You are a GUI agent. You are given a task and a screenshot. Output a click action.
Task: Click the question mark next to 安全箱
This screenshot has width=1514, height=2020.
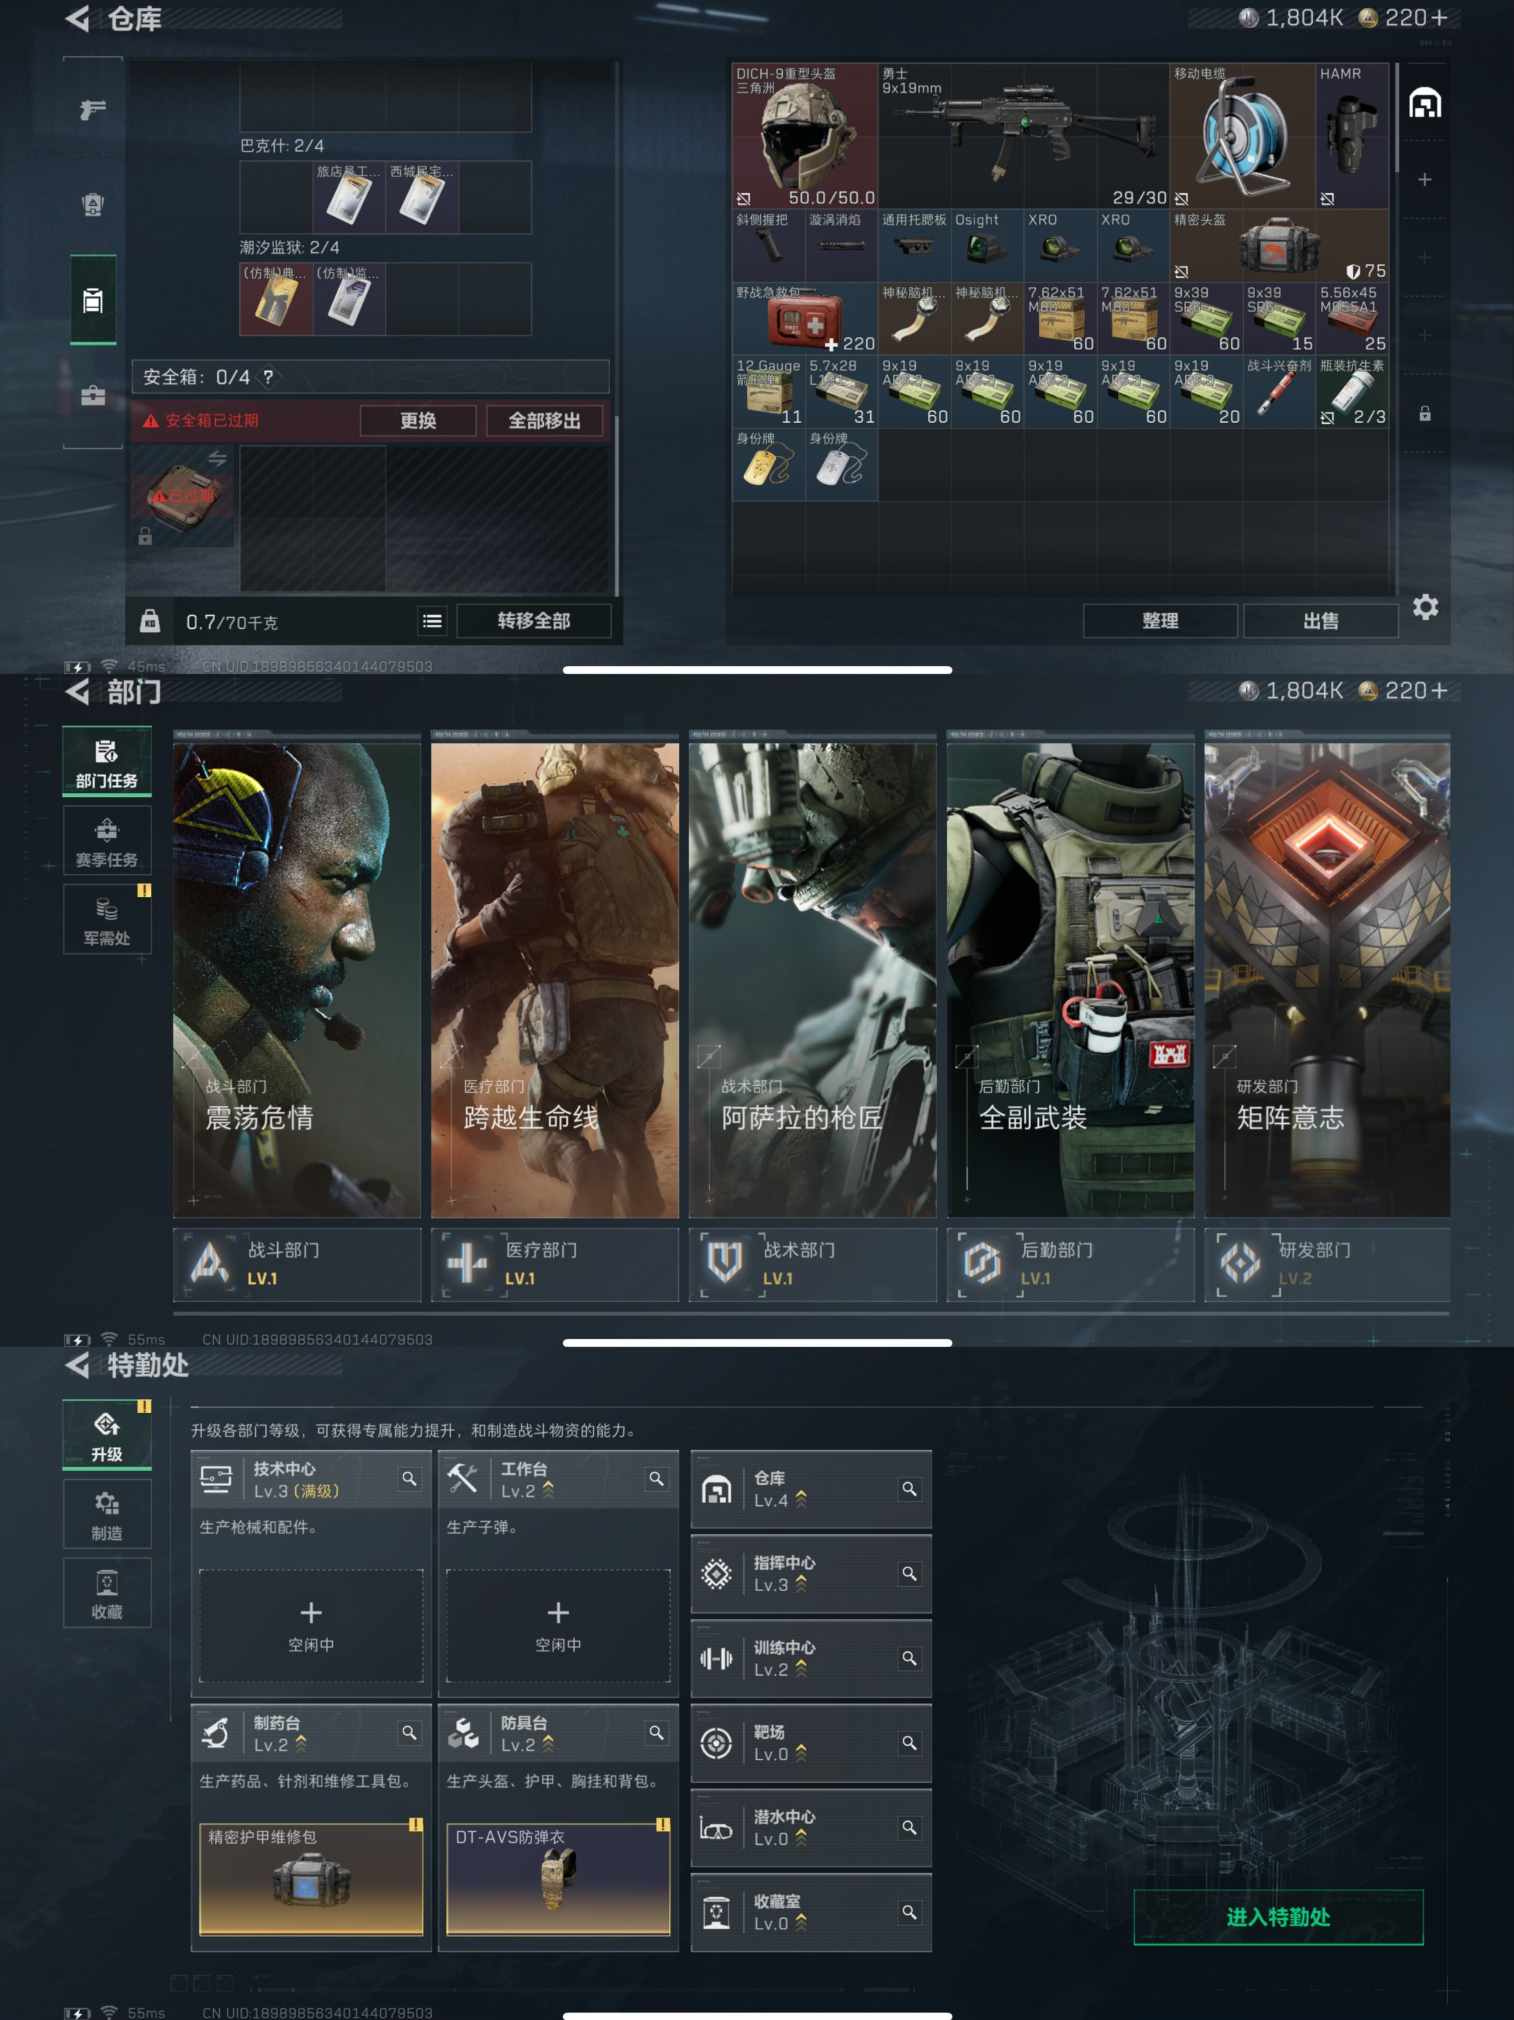(268, 377)
